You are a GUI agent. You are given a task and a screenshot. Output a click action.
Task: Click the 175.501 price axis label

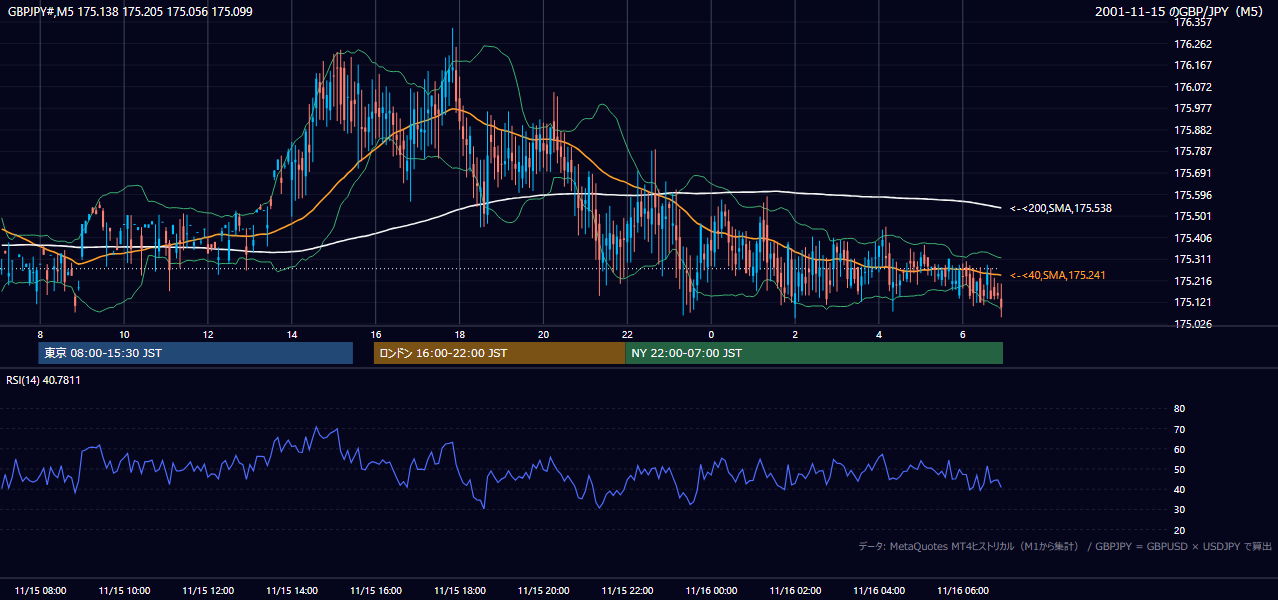(1193, 216)
